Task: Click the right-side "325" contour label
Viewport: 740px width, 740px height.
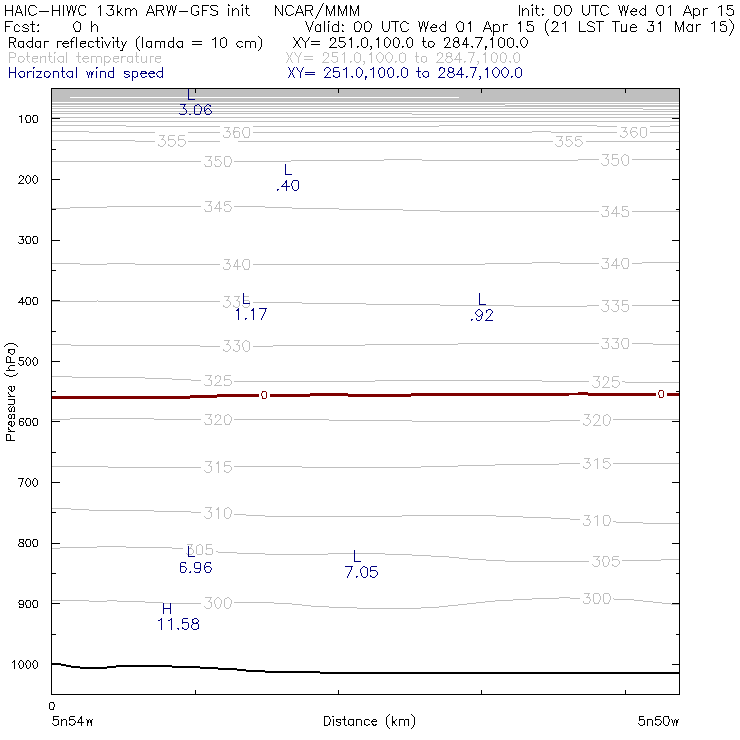Action: [605, 382]
